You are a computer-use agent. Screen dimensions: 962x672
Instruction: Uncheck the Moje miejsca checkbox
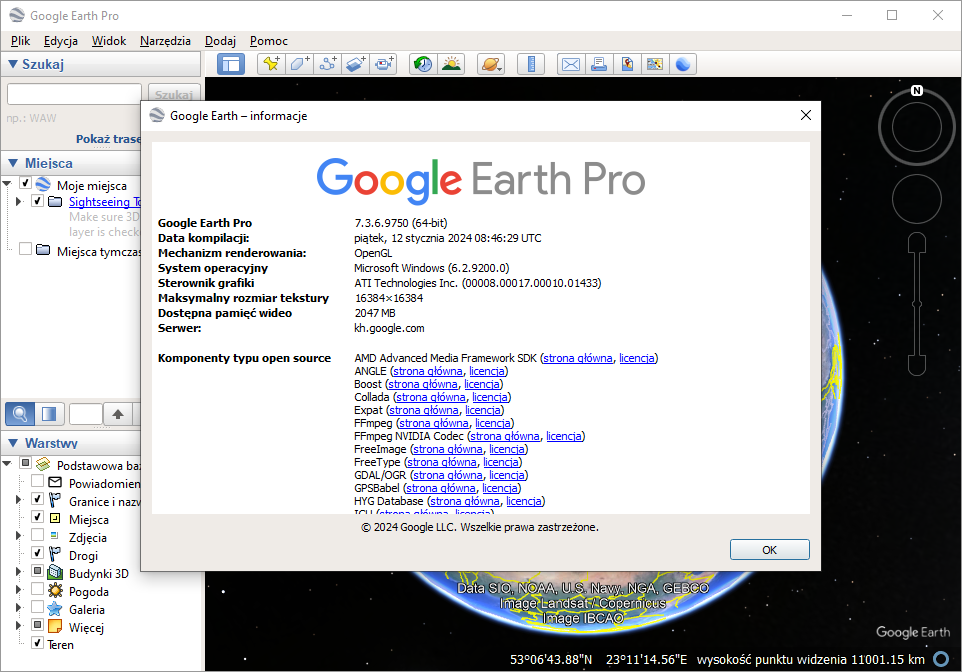coord(25,183)
